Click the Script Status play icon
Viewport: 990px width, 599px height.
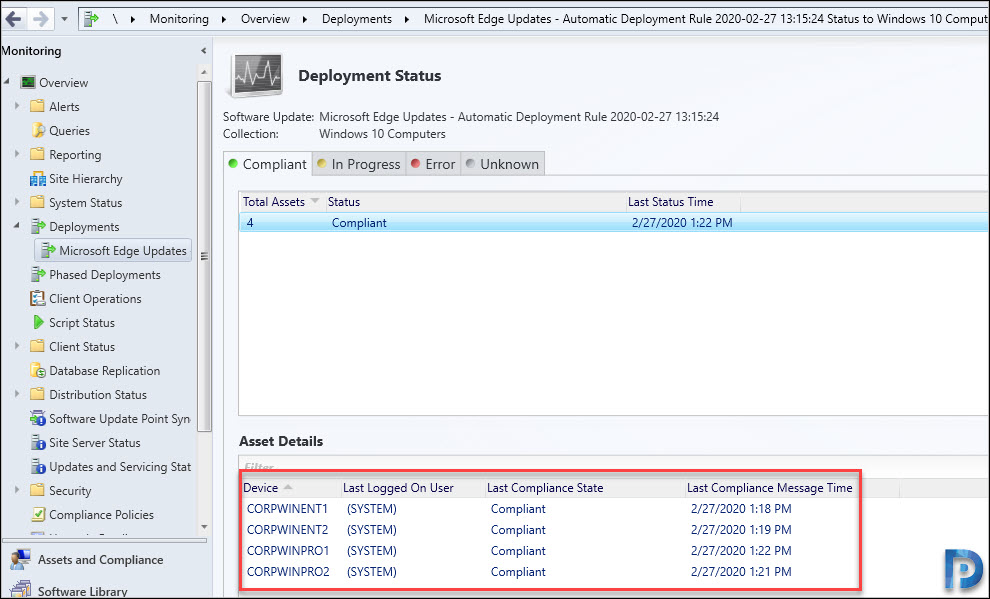click(38, 323)
